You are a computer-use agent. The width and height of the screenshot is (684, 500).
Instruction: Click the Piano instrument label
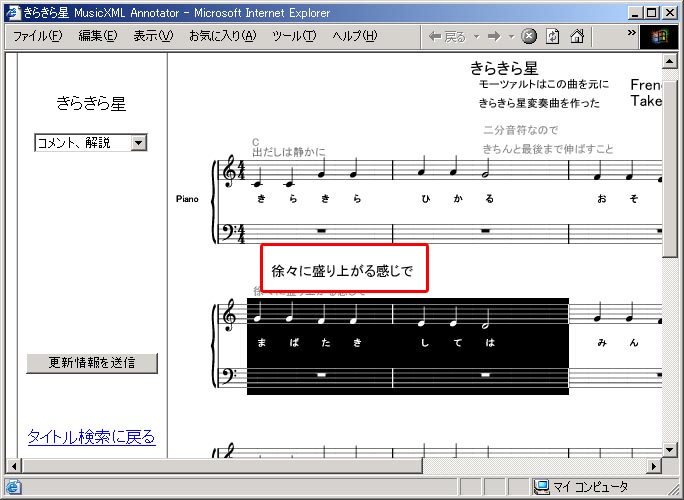pyautogui.click(x=187, y=199)
